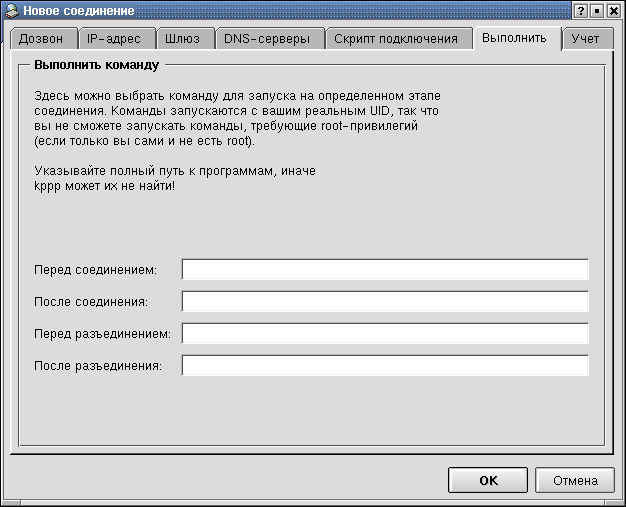The height and width of the screenshot is (507, 626).
Task: Select the Шлюз tab
Action: tap(184, 39)
